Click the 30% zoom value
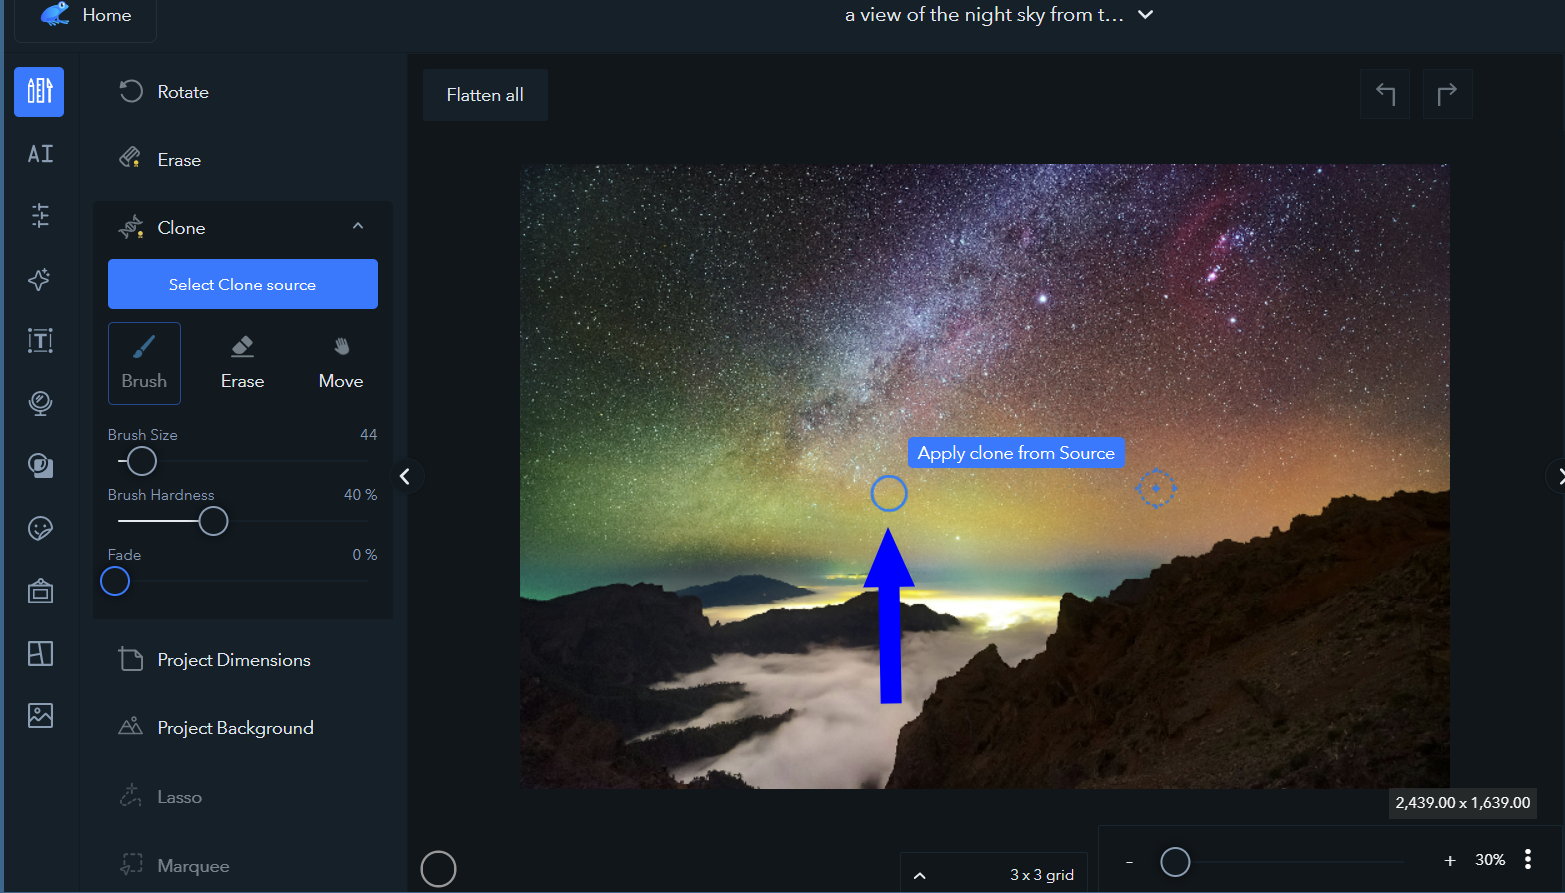 pyautogui.click(x=1490, y=860)
